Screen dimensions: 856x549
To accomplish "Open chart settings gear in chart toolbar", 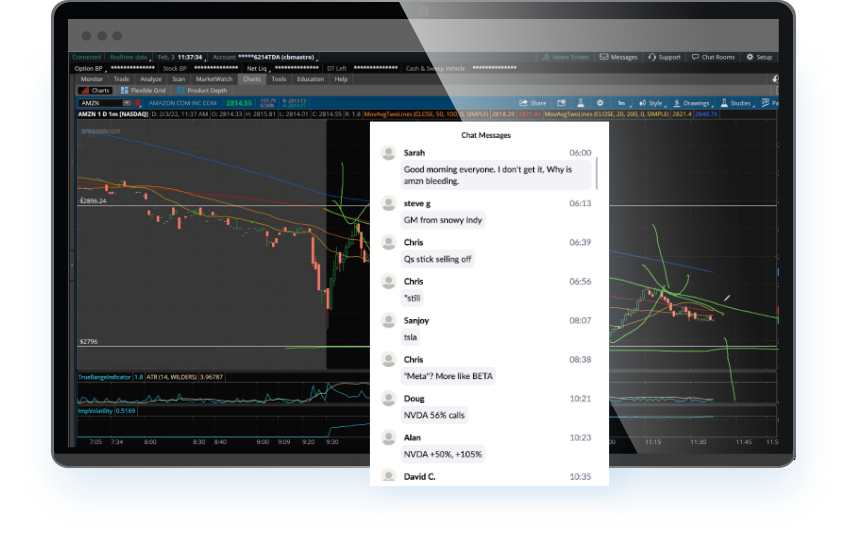I will pyautogui.click(x=600, y=103).
